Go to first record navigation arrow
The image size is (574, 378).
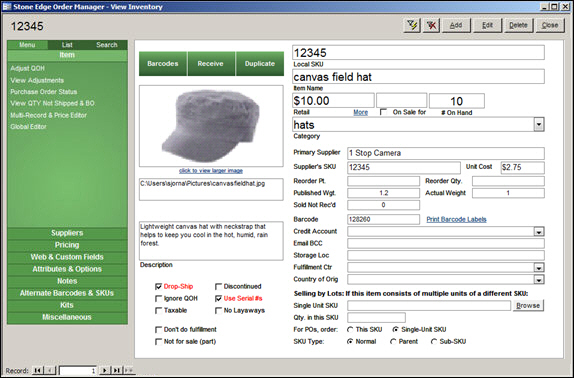(x=38, y=370)
